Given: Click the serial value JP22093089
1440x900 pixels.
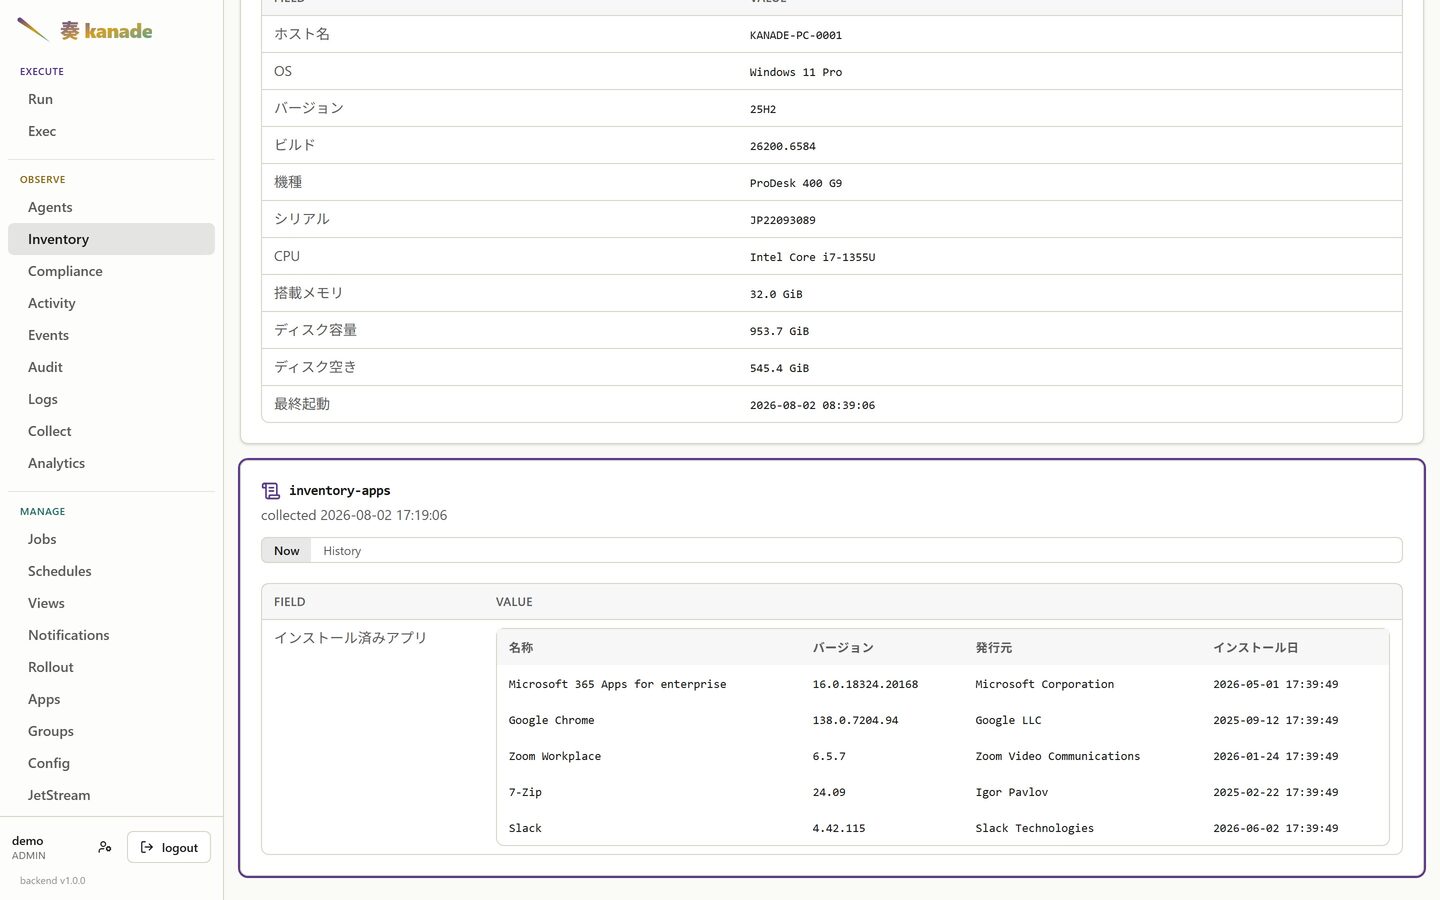Looking at the screenshot, I should (783, 220).
